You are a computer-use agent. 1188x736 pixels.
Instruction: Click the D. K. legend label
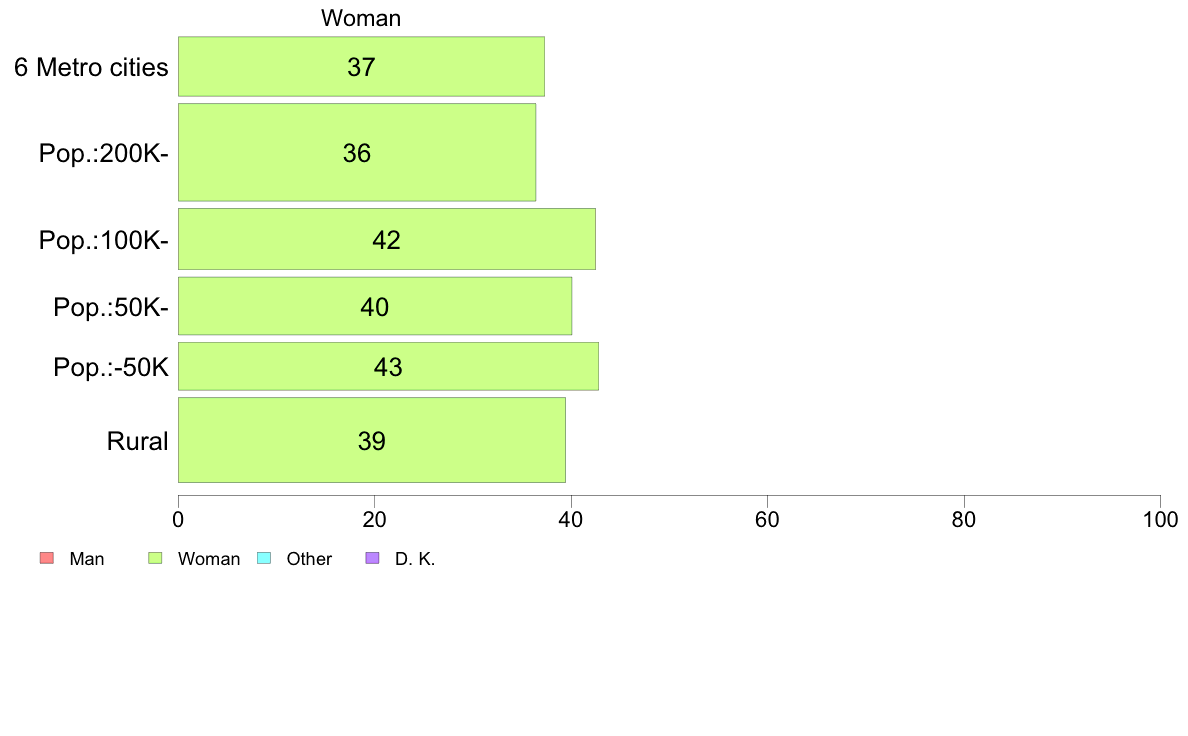pyautogui.click(x=415, y=559)
